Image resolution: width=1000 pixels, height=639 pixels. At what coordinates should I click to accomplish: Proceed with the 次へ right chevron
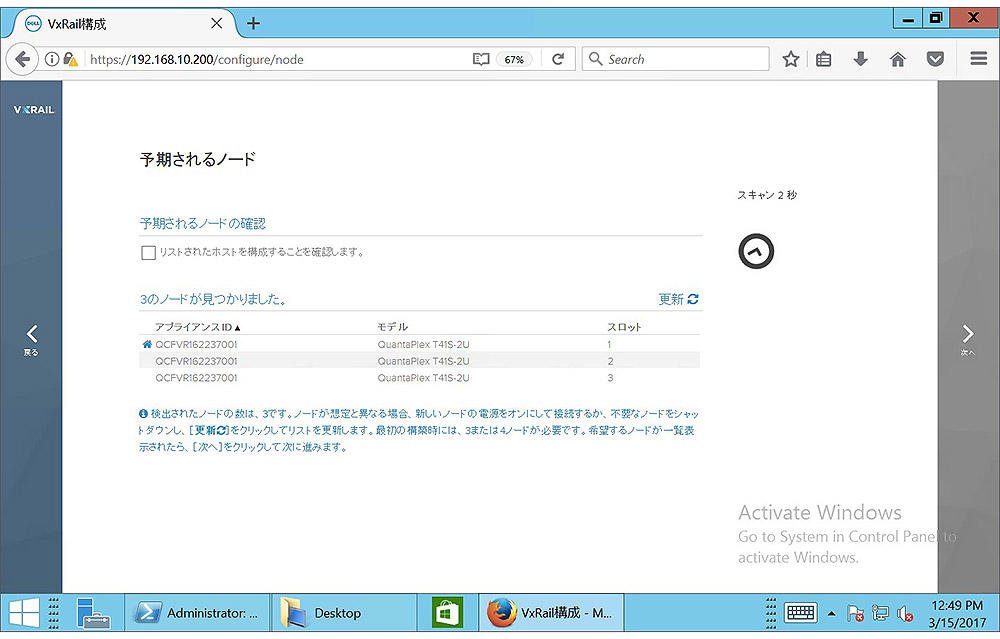967,339
